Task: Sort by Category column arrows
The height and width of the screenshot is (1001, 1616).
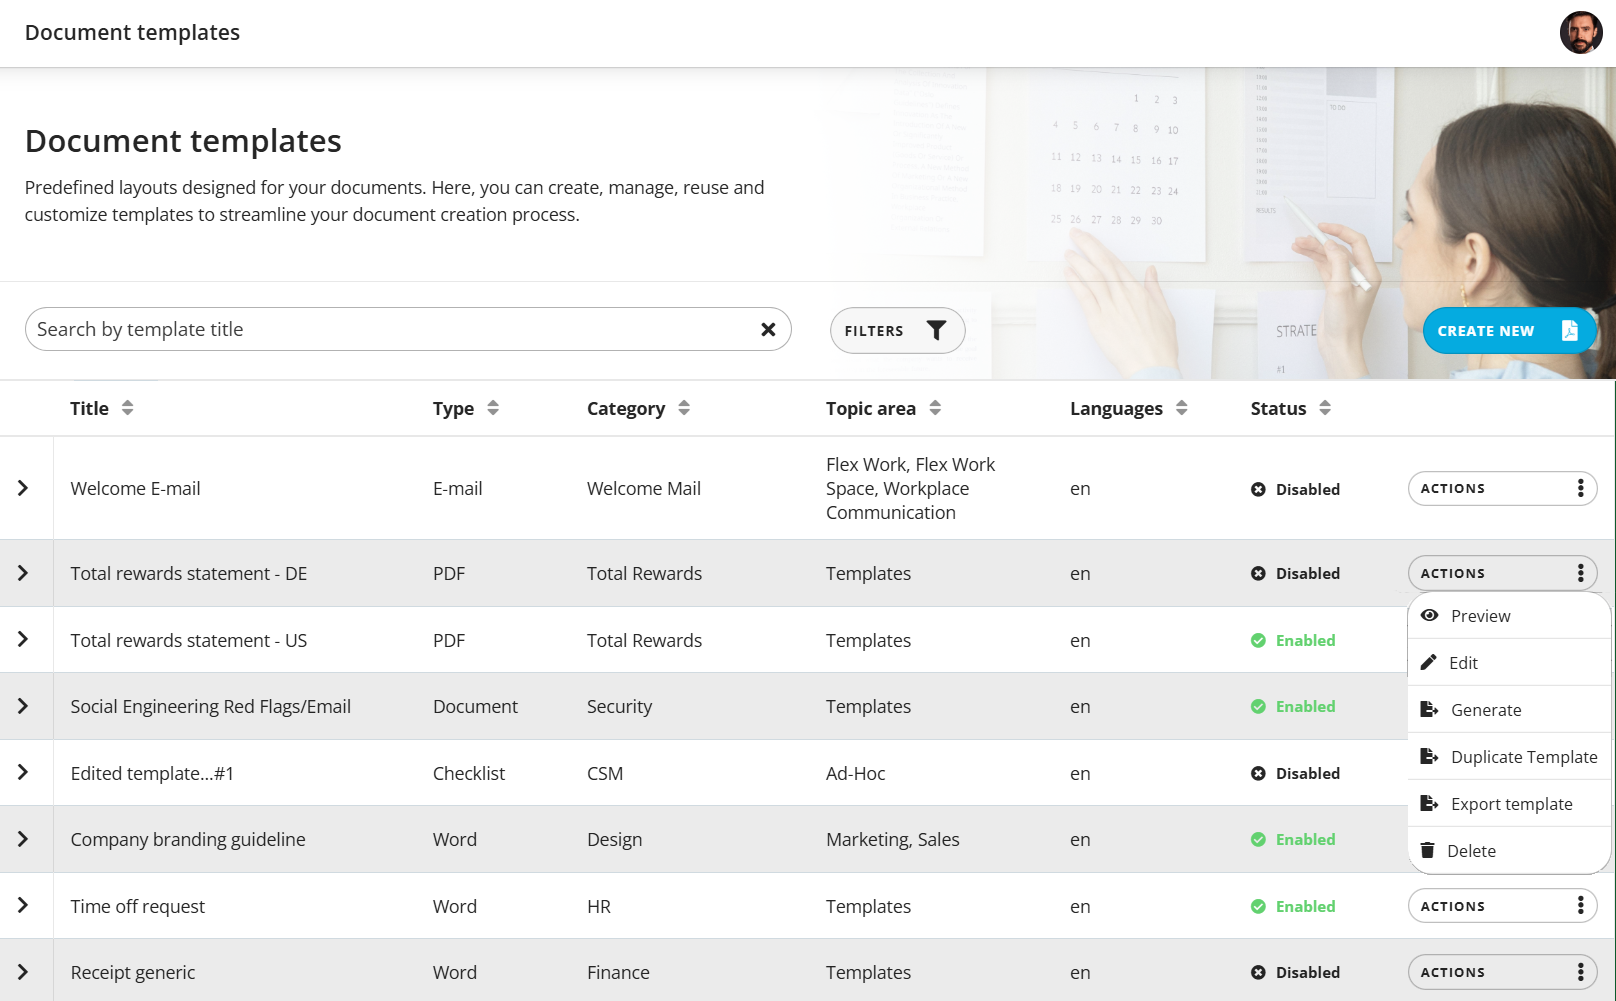Action: click(x=684, y=408)
